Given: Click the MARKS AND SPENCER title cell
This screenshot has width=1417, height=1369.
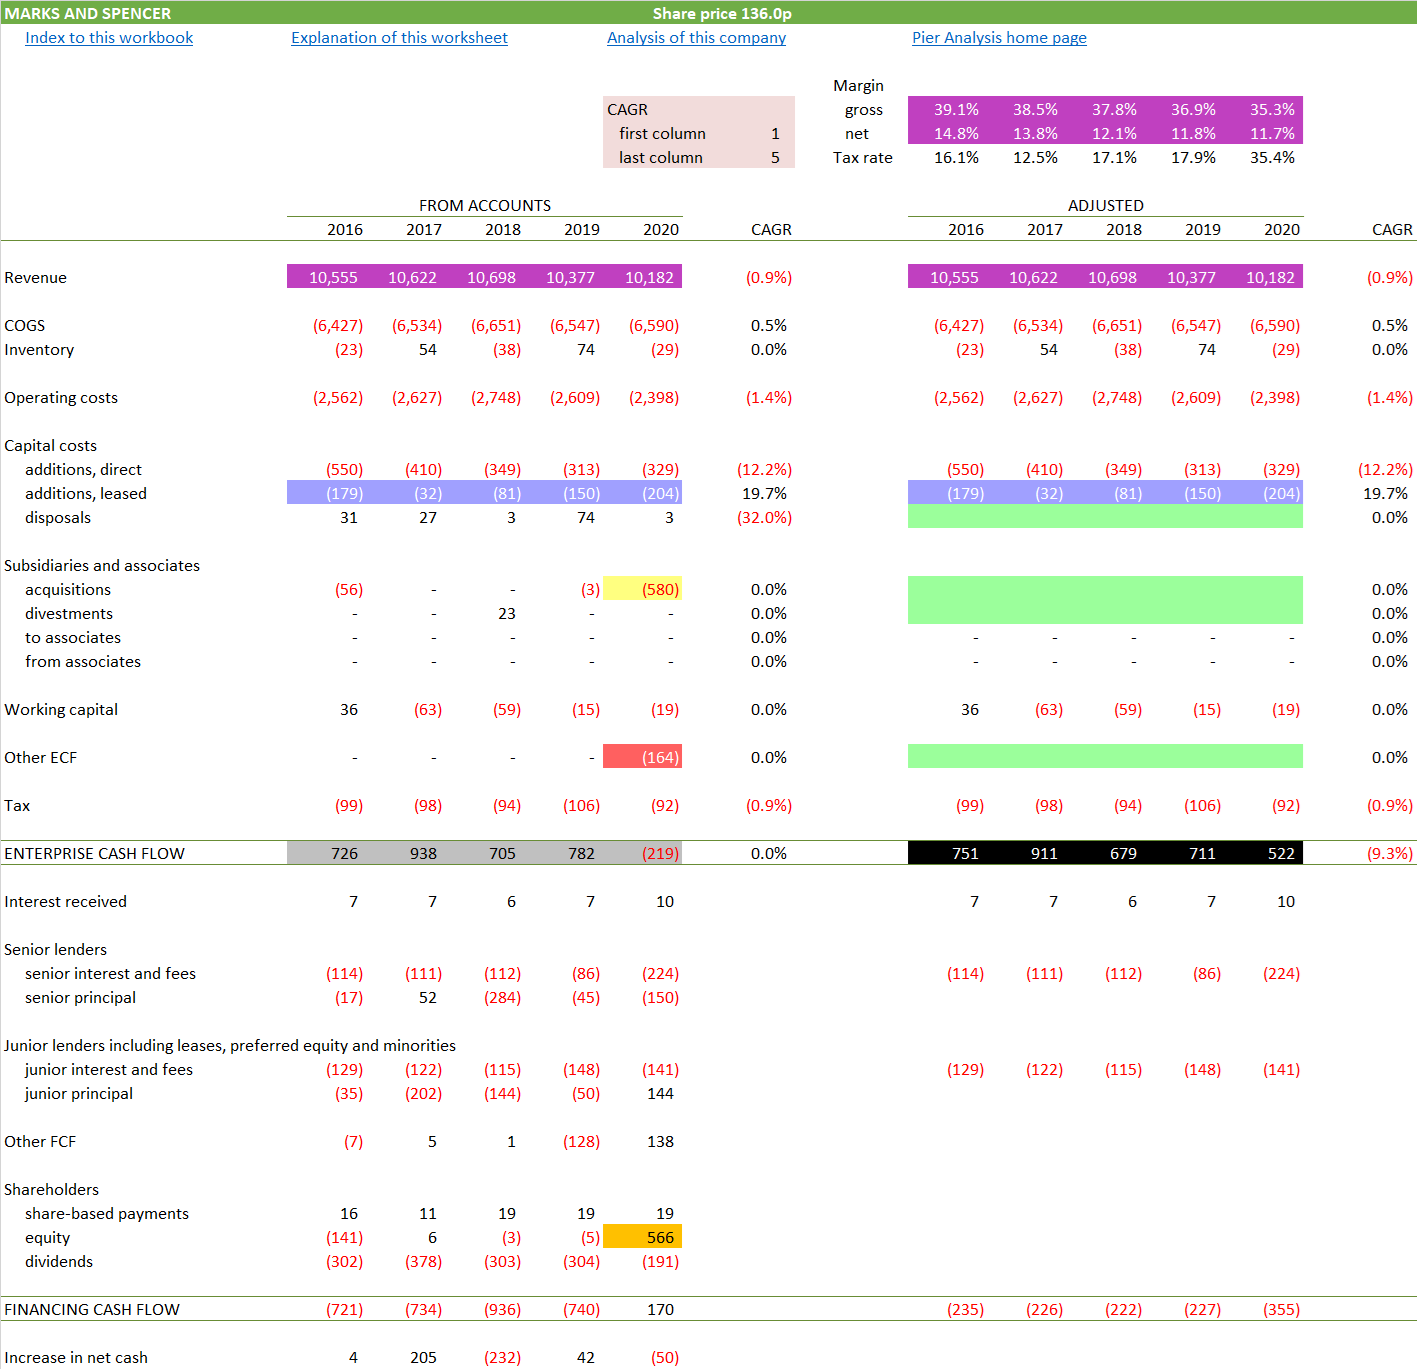Looking at the screenshot, I should tap(88, 13).
